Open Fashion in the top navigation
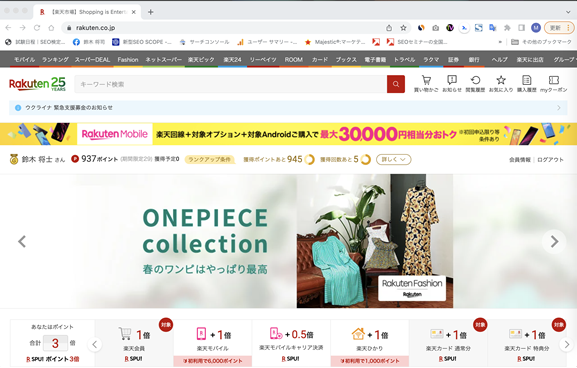 (128, 59)
